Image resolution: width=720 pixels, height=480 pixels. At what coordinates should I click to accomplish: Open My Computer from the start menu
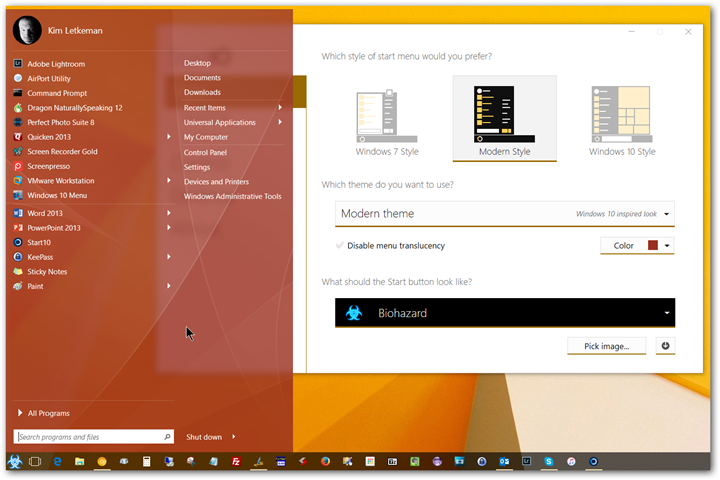(x=206, y=137)
